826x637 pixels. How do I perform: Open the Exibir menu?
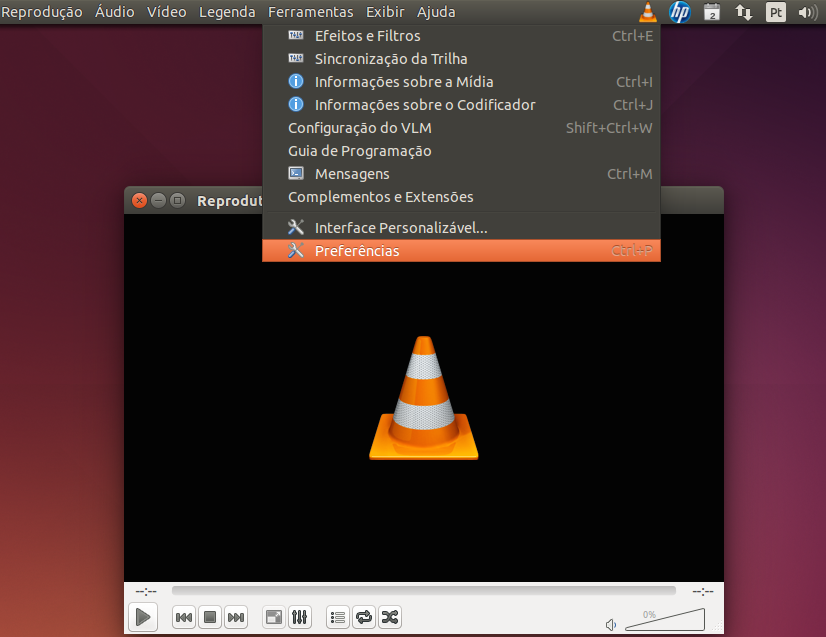pos(385,12)
